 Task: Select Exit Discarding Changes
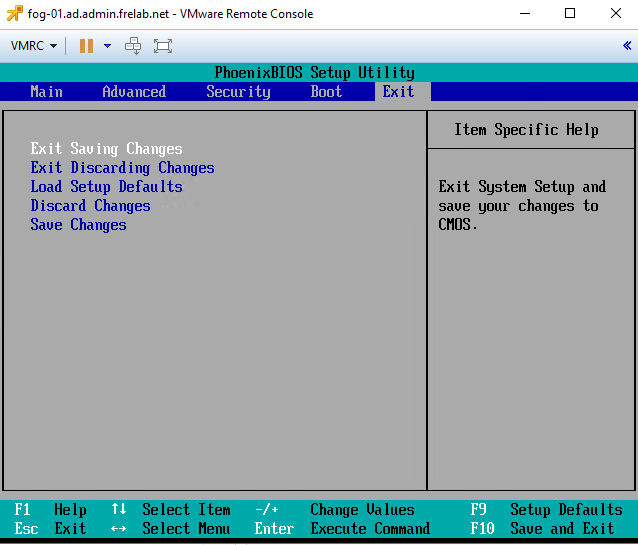point(122,168)
